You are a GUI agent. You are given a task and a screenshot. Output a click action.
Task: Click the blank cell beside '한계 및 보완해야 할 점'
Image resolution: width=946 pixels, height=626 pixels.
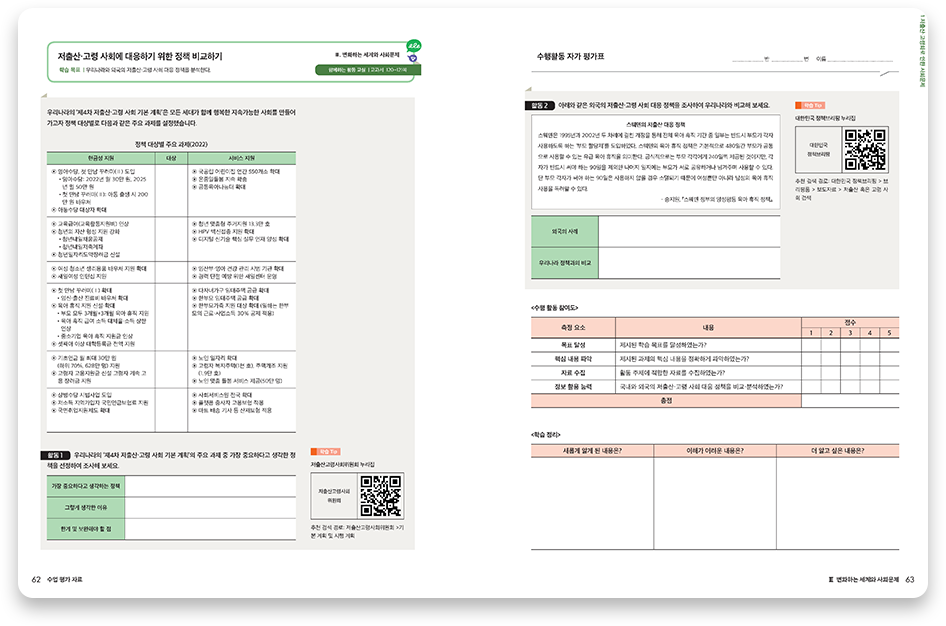210,529
